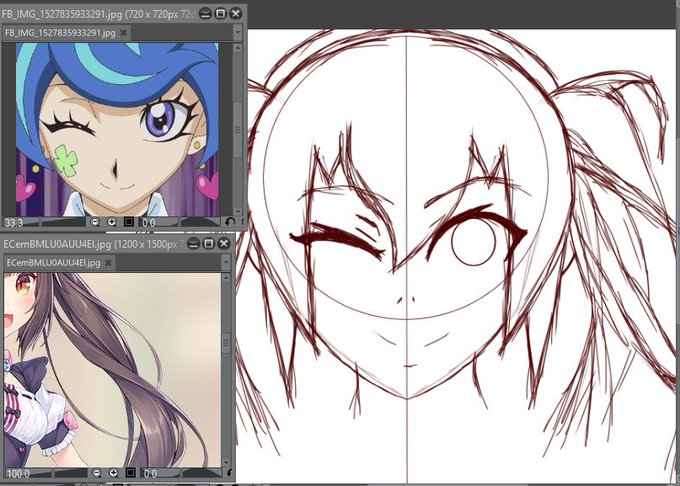Viewport: 680px width, 486px height.
Task: Open tab list dropdown in FB_IMG window
Action: pos(238,32)
